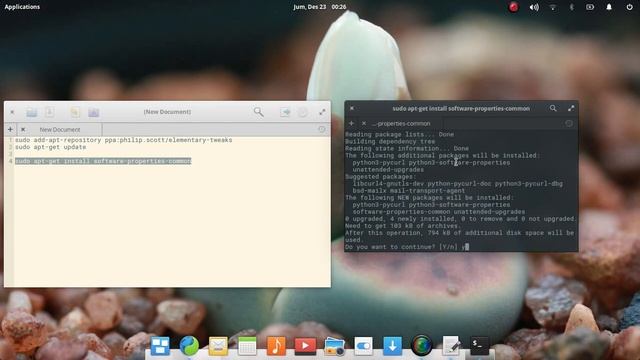640x360 pixels.
Task: Open the network indicator
Action: (x=553, y=7)
